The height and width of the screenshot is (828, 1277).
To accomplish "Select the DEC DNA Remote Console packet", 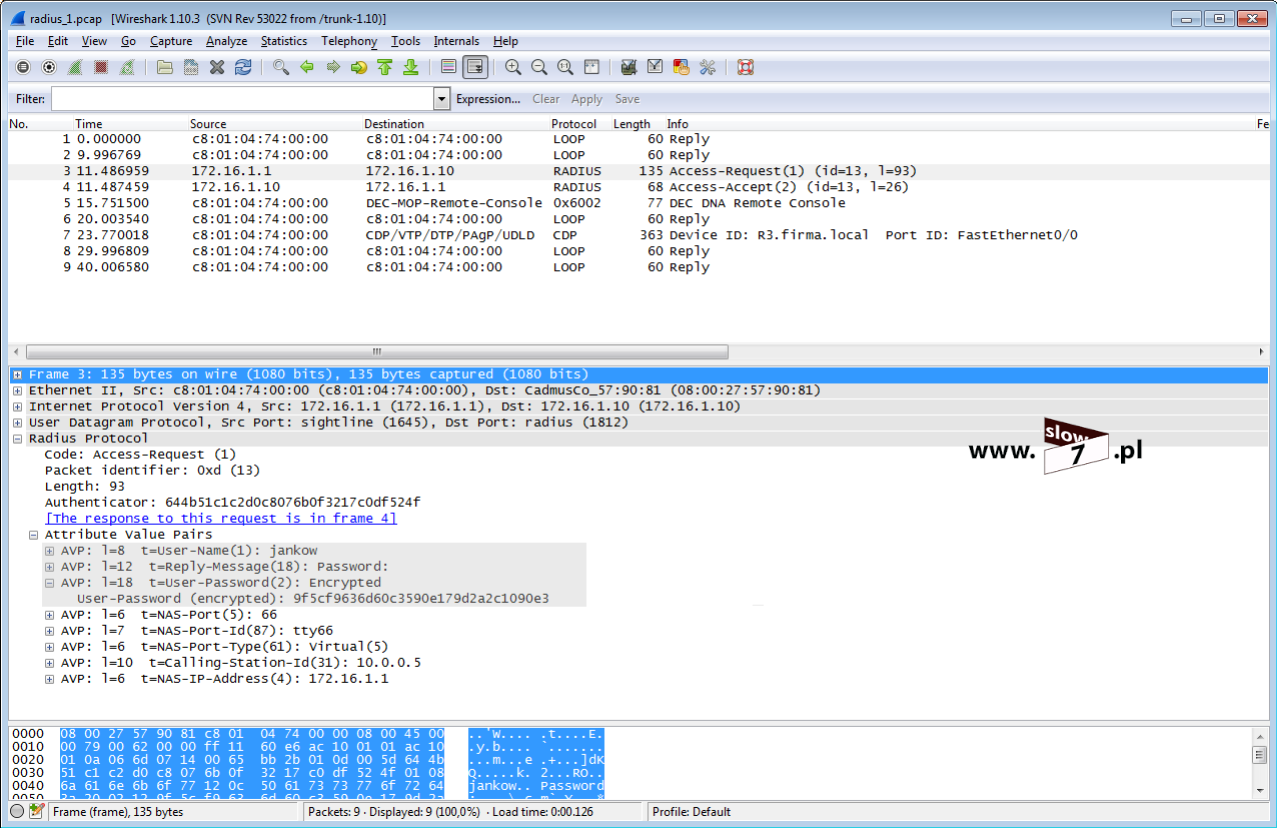I will tap(638, 203).
